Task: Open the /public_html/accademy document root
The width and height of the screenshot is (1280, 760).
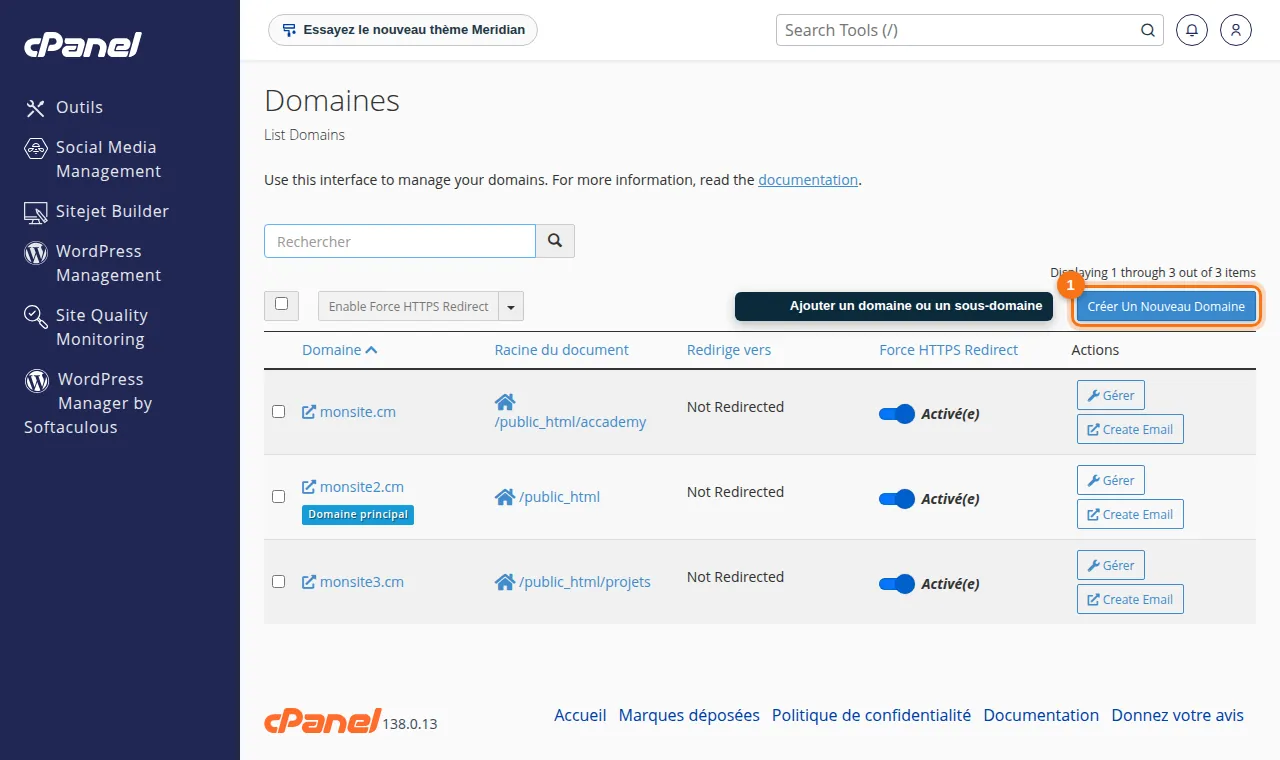Action: click(570, 422)
